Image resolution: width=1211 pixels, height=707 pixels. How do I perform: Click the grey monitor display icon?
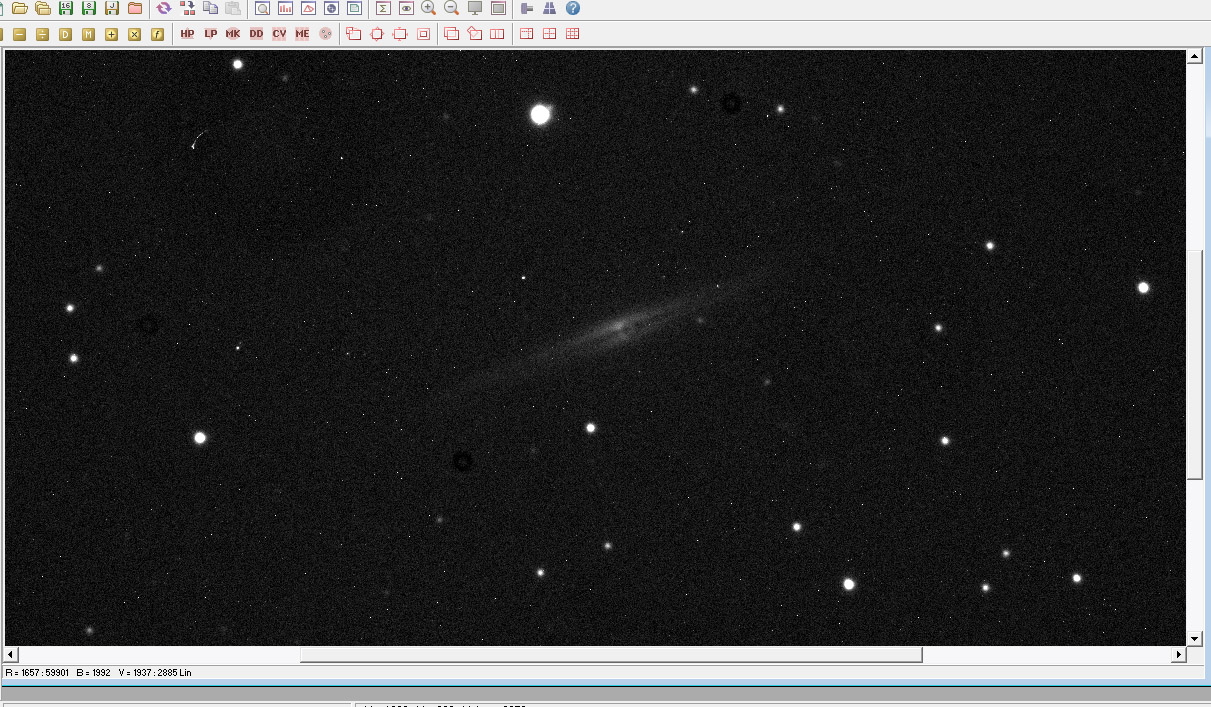pyautogui.click(x=475, y=8)
